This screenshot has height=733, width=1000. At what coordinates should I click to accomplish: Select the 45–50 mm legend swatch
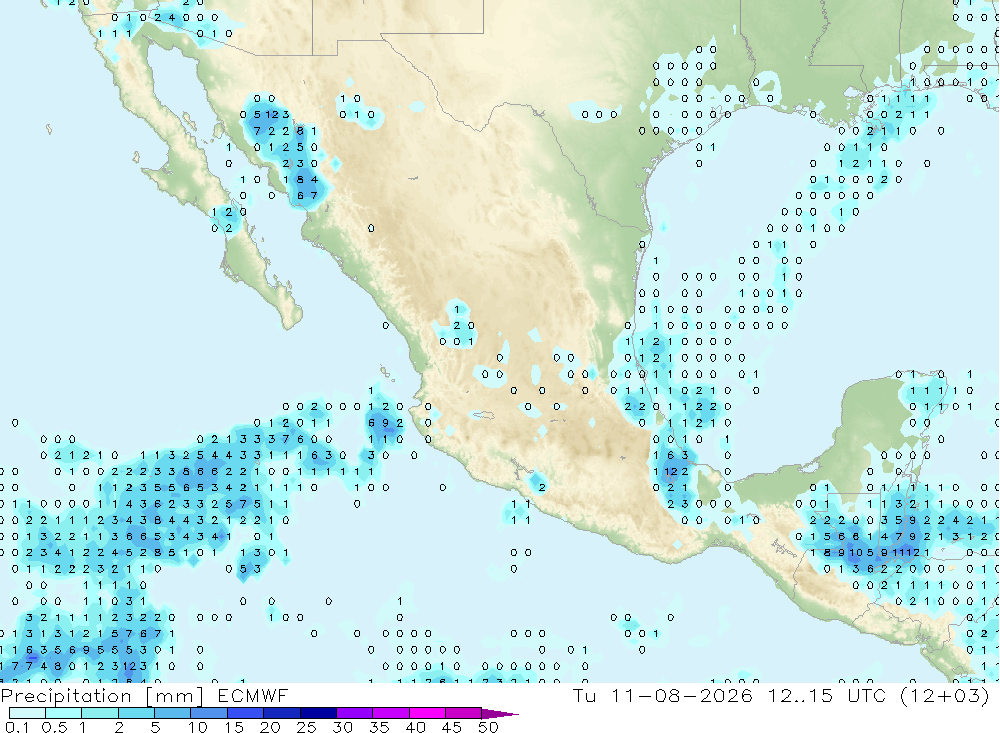pos(464,713)
